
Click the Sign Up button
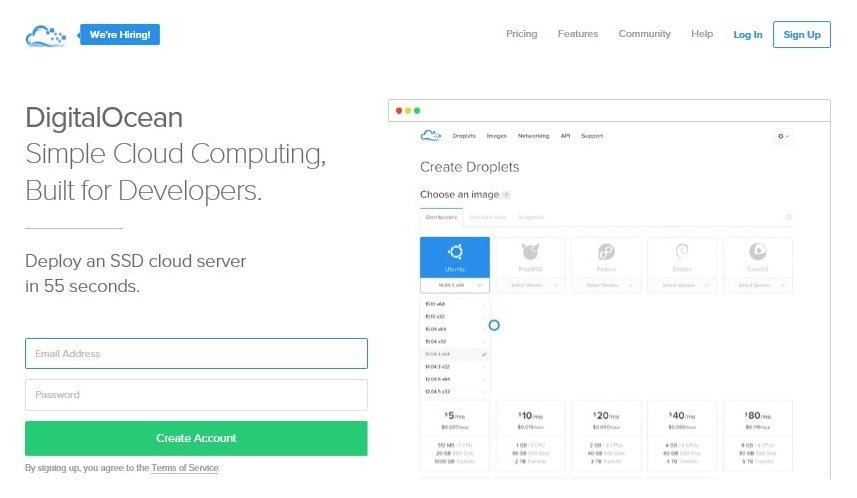(x=802, y=34)
